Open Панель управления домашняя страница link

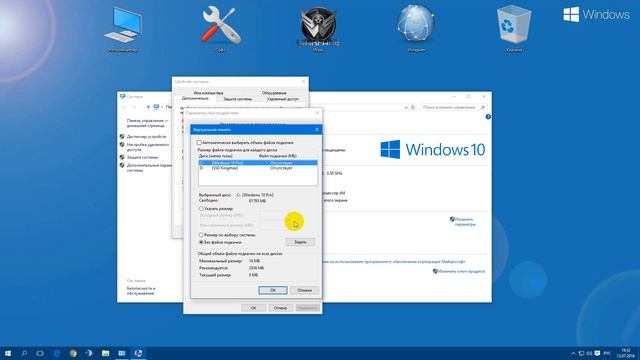tap(147, 123)
